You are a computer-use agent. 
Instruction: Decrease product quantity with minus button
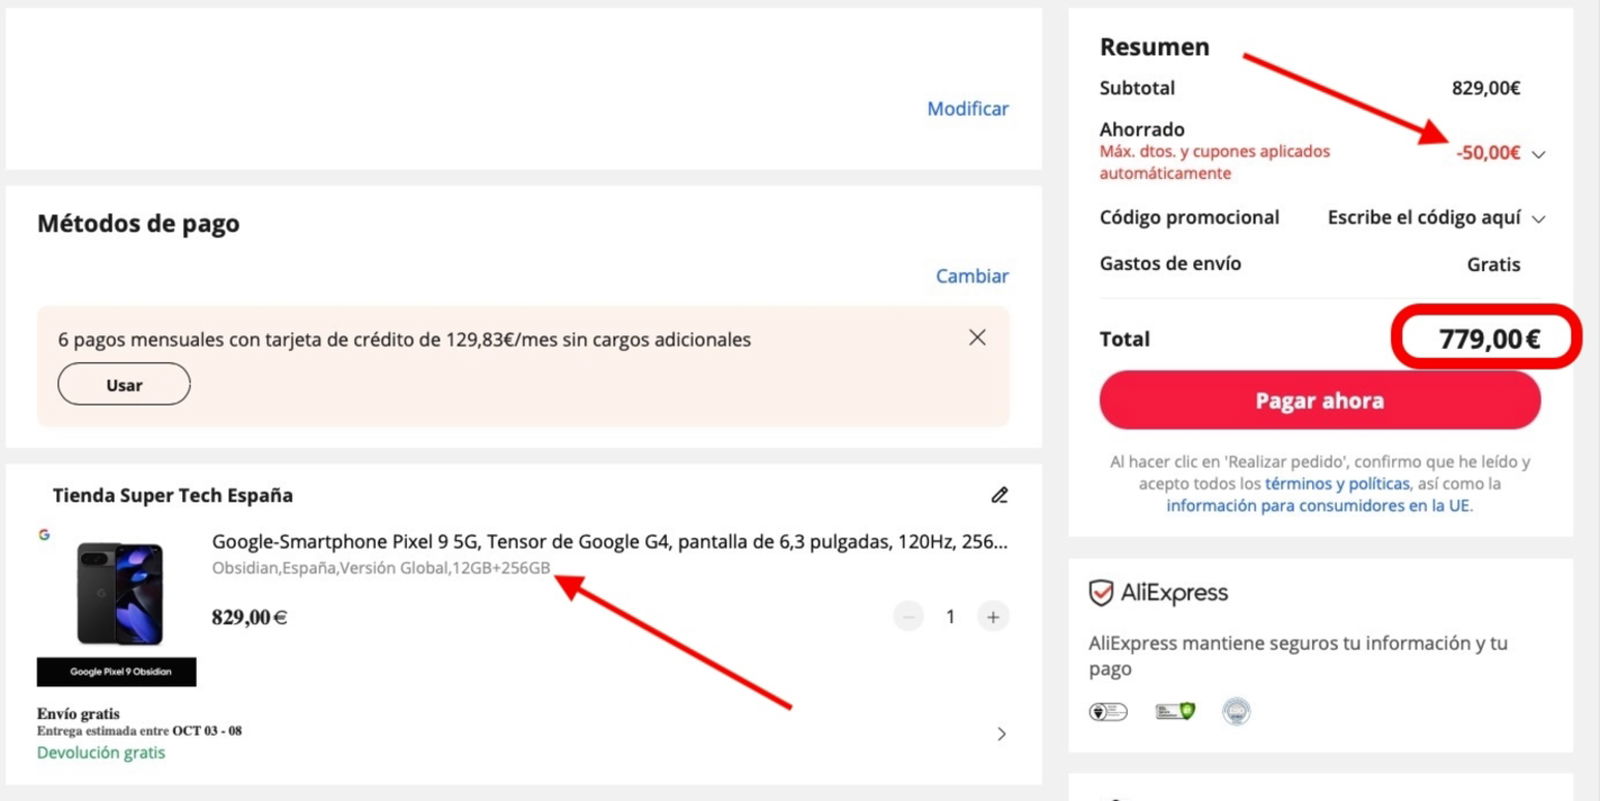(x=908, y=617)
